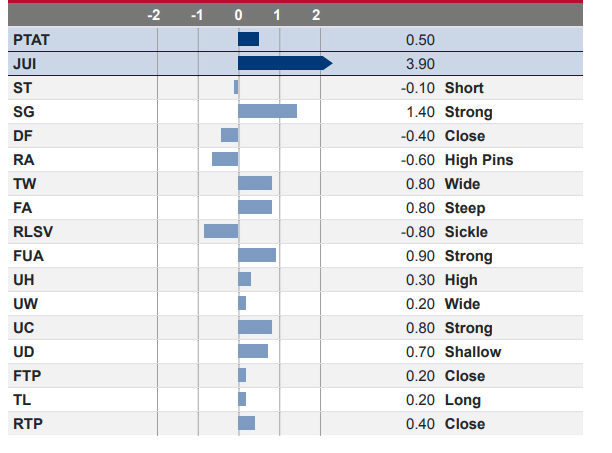Click the 'High Pins' descriptor text
612x453 pixels.
pyautogui.click(x=479, y=159)
